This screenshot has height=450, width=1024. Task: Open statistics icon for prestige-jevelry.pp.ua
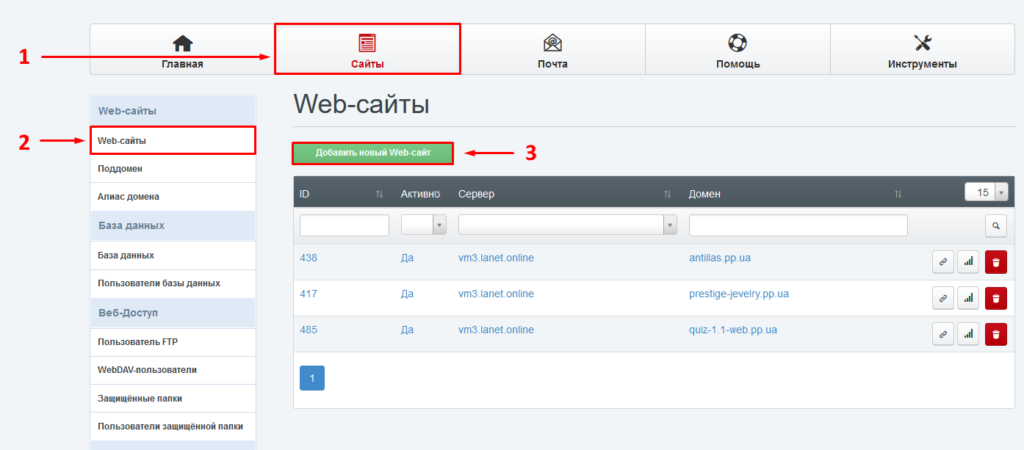coord(967,298)
